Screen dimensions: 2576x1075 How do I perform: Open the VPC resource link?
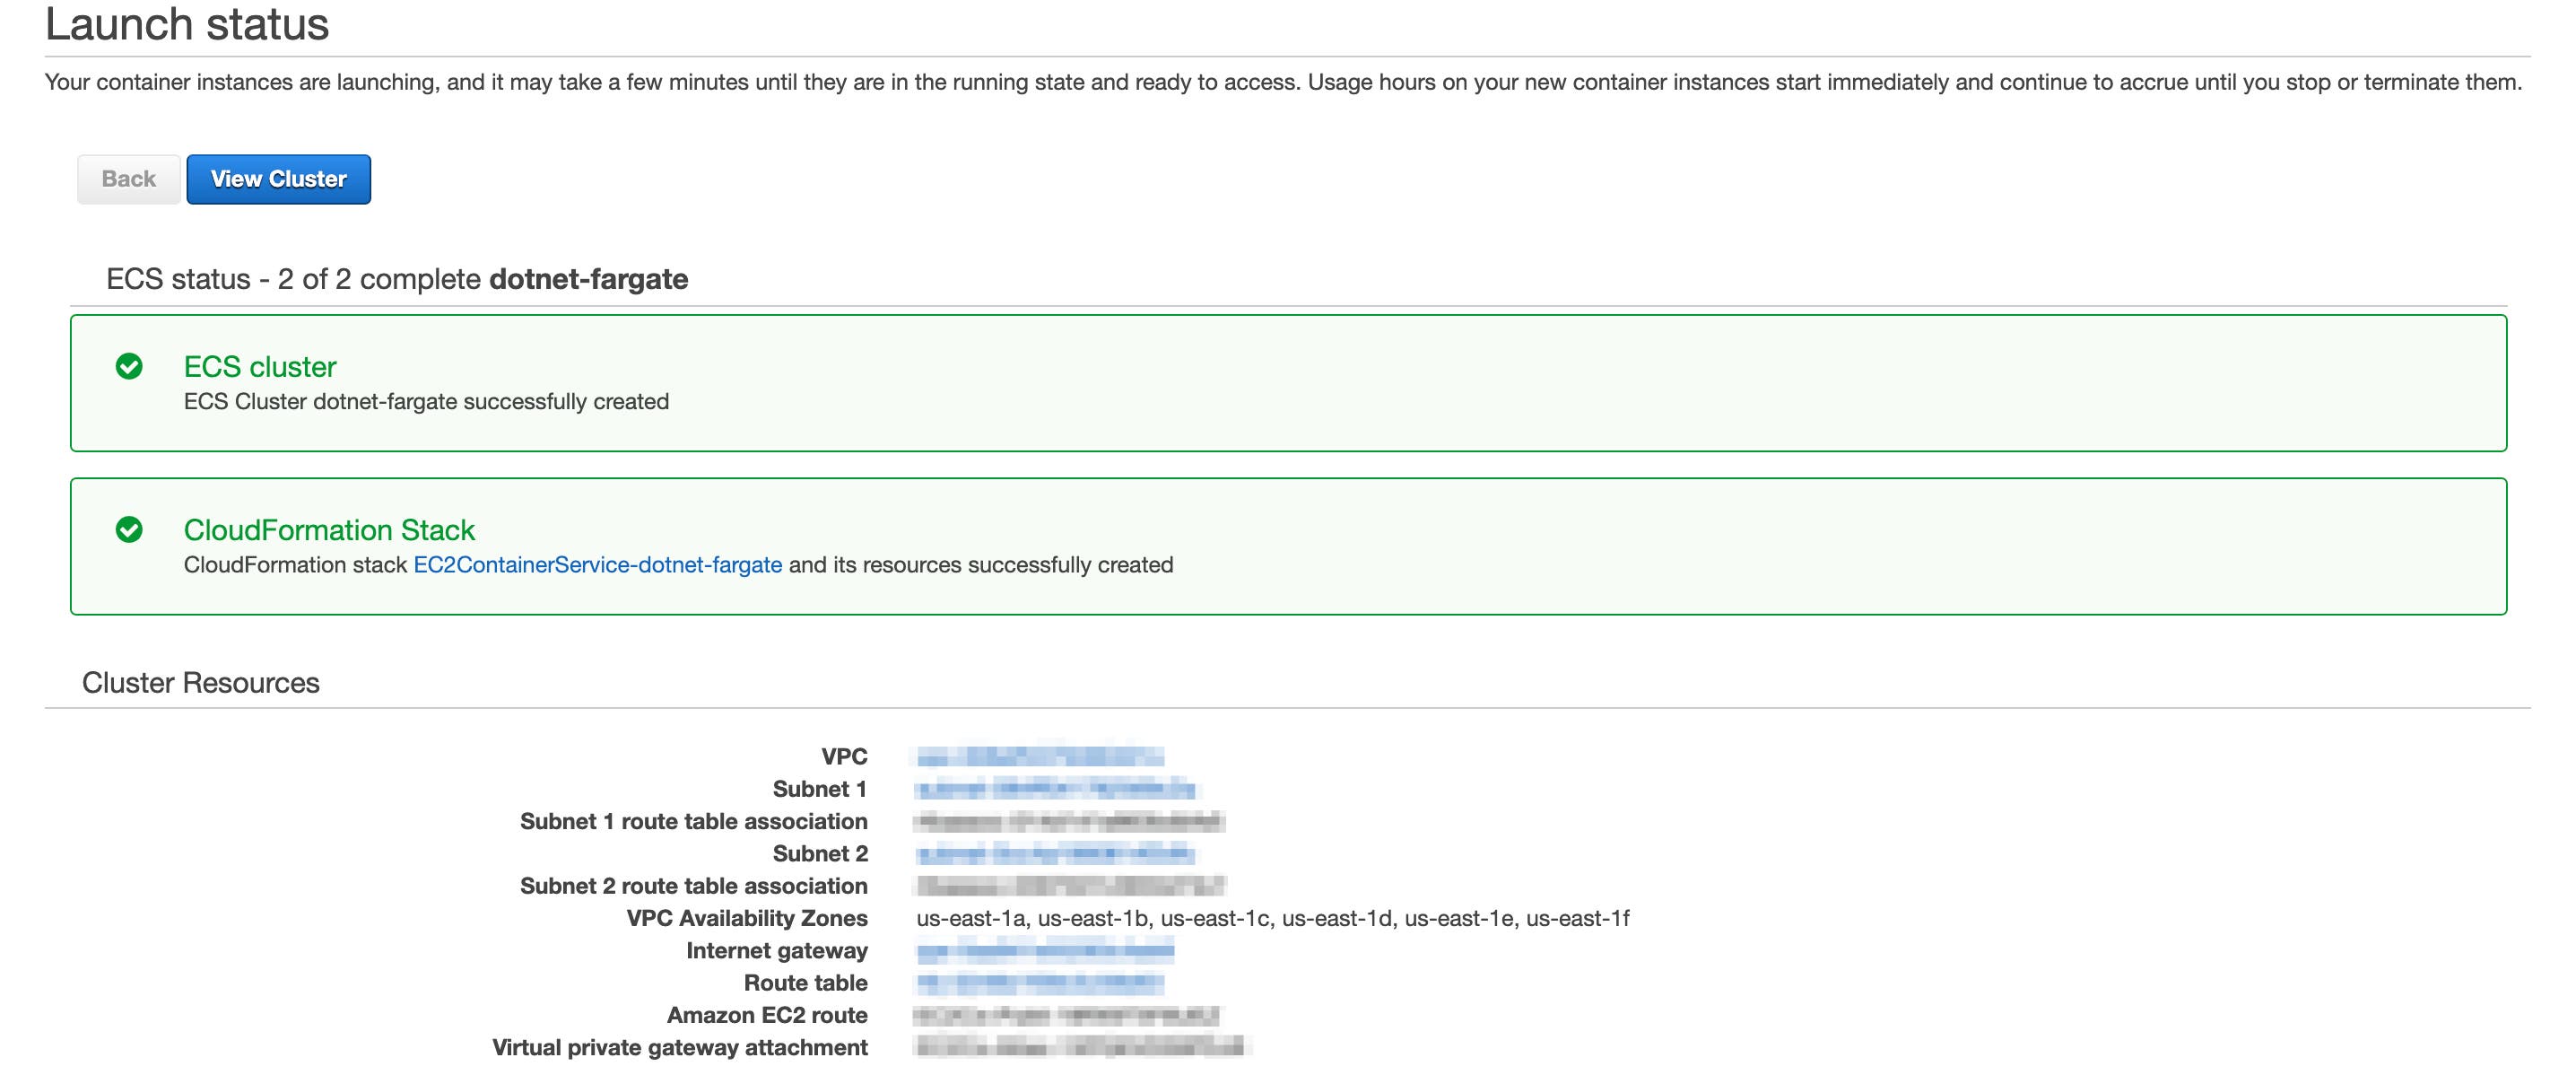1040,757
